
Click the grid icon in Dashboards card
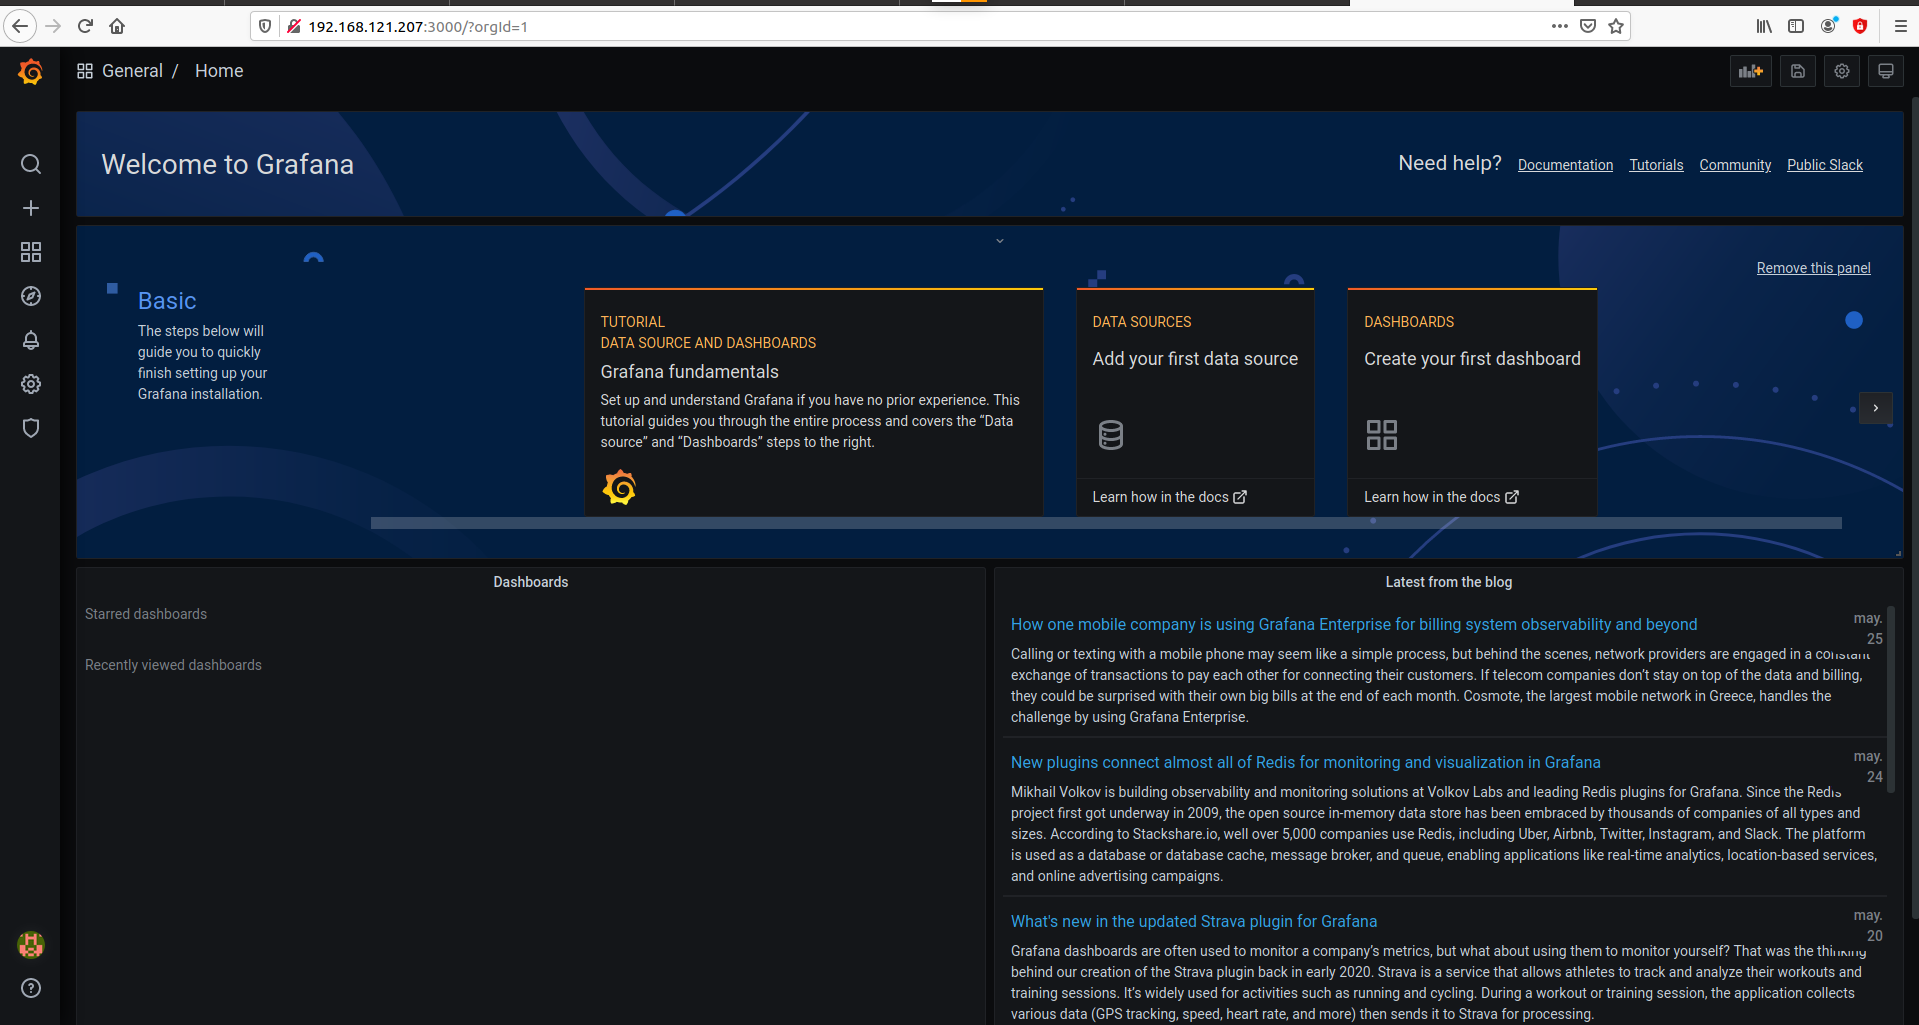point(1382,435)
